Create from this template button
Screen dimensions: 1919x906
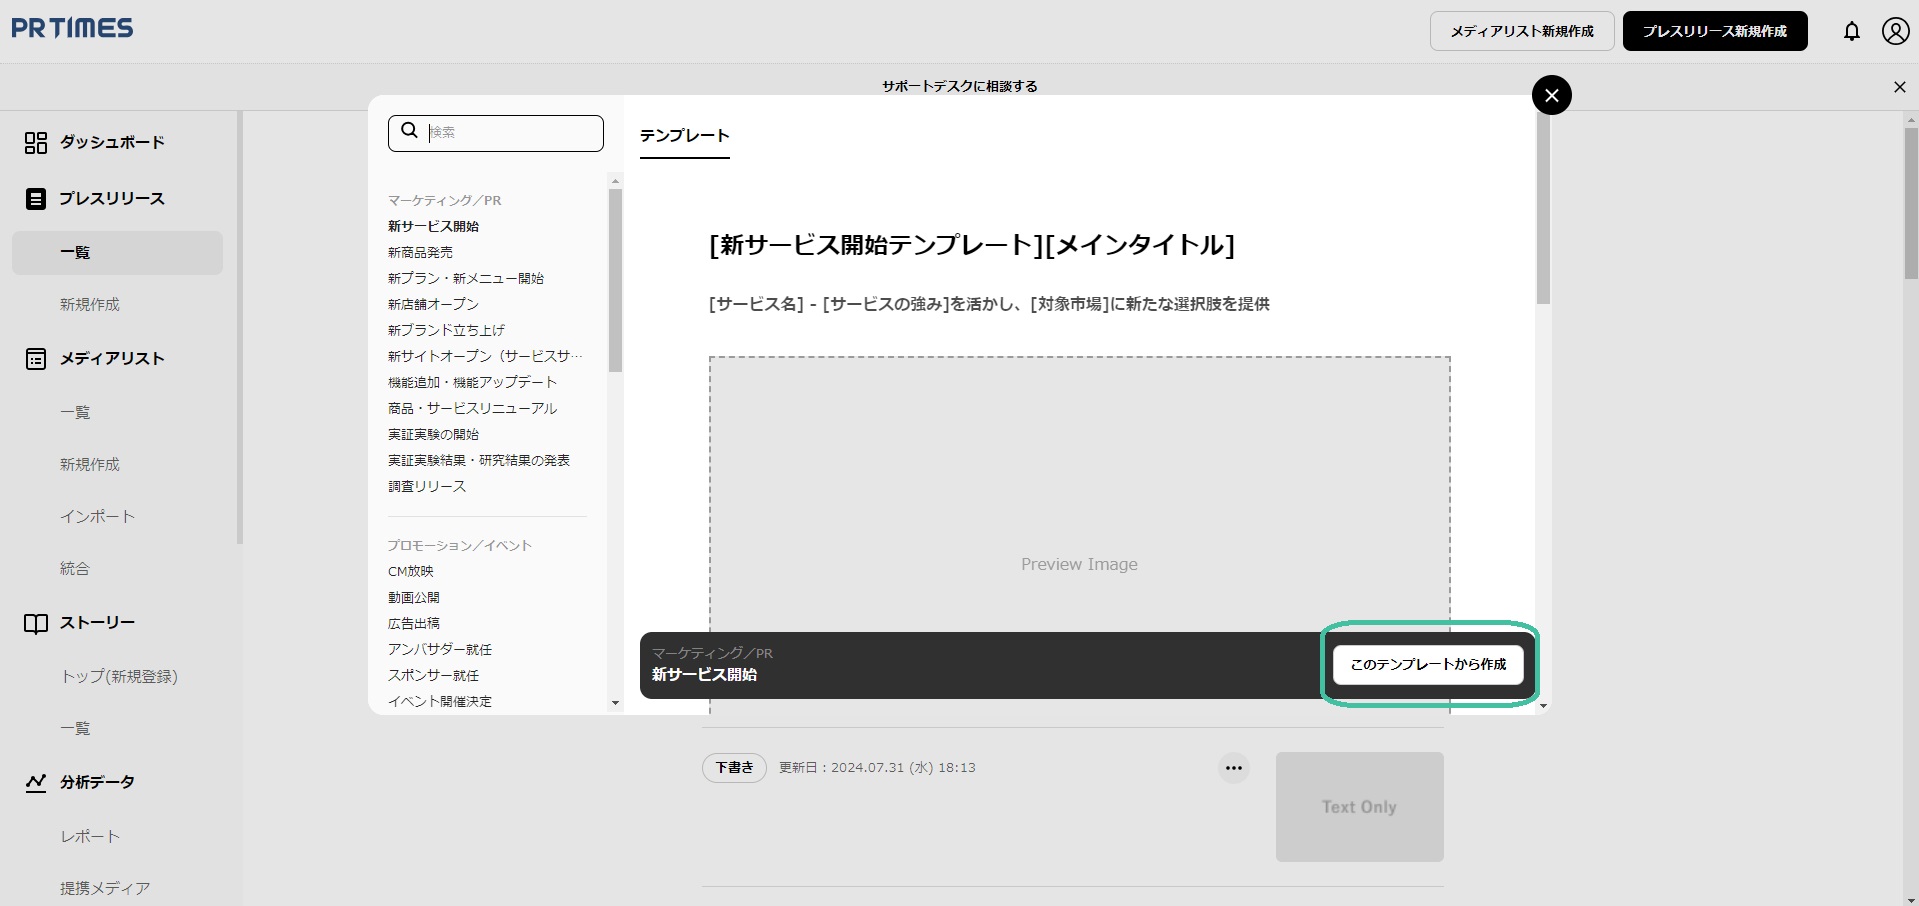(1427, 665)
